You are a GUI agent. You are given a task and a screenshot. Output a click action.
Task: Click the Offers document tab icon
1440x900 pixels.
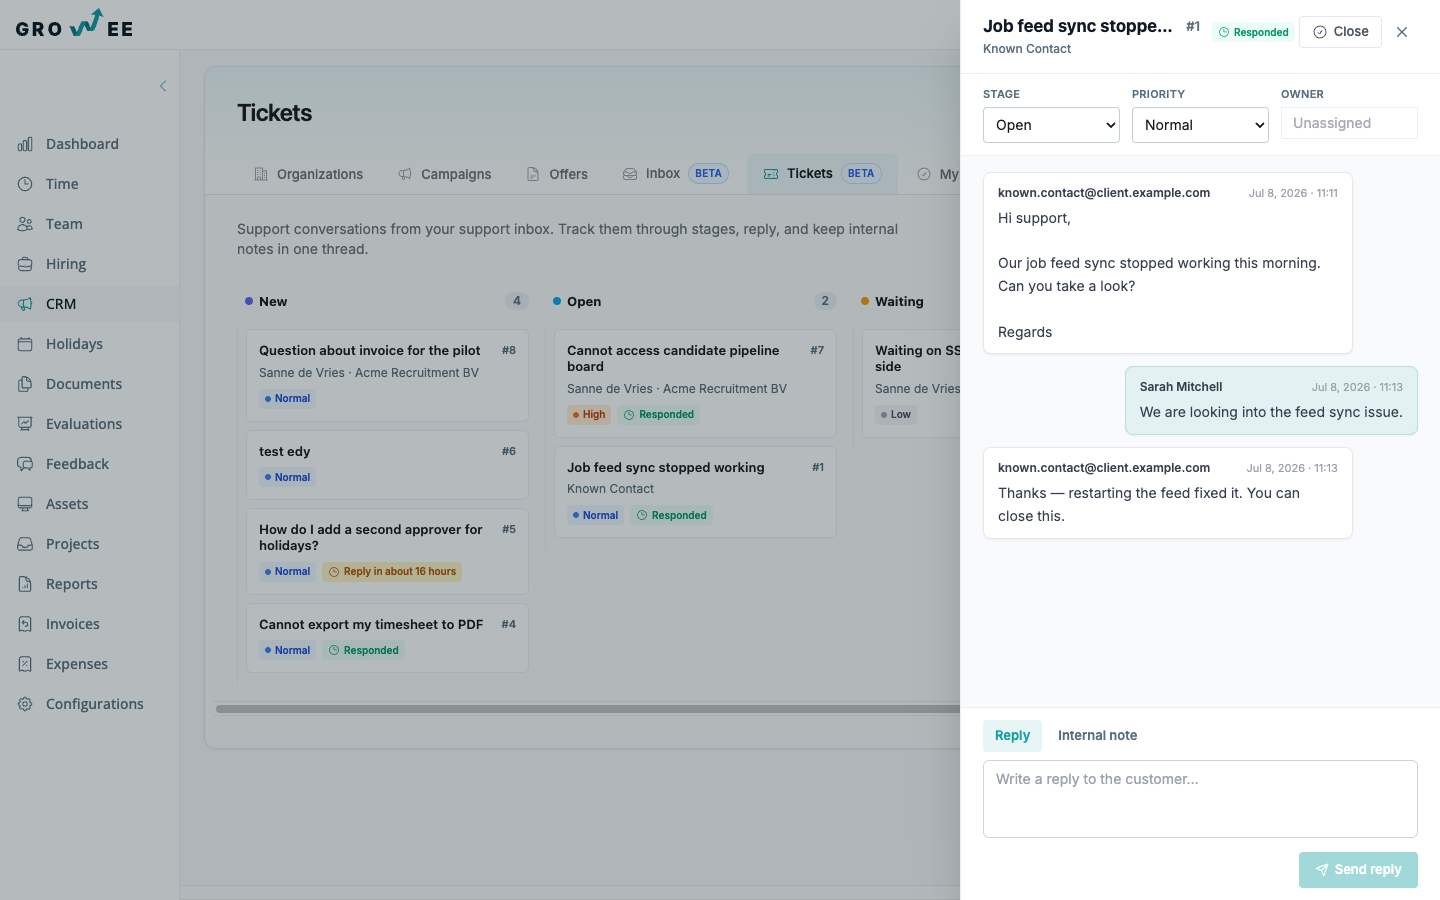tap(533, 174)
